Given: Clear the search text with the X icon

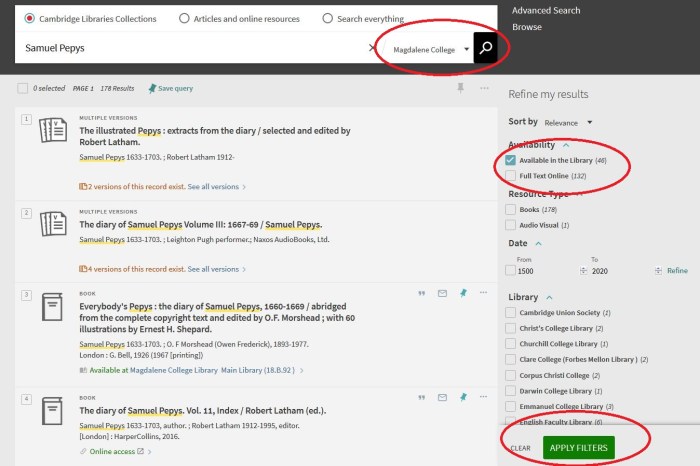Looking at the screenshot, I should 372,48.
